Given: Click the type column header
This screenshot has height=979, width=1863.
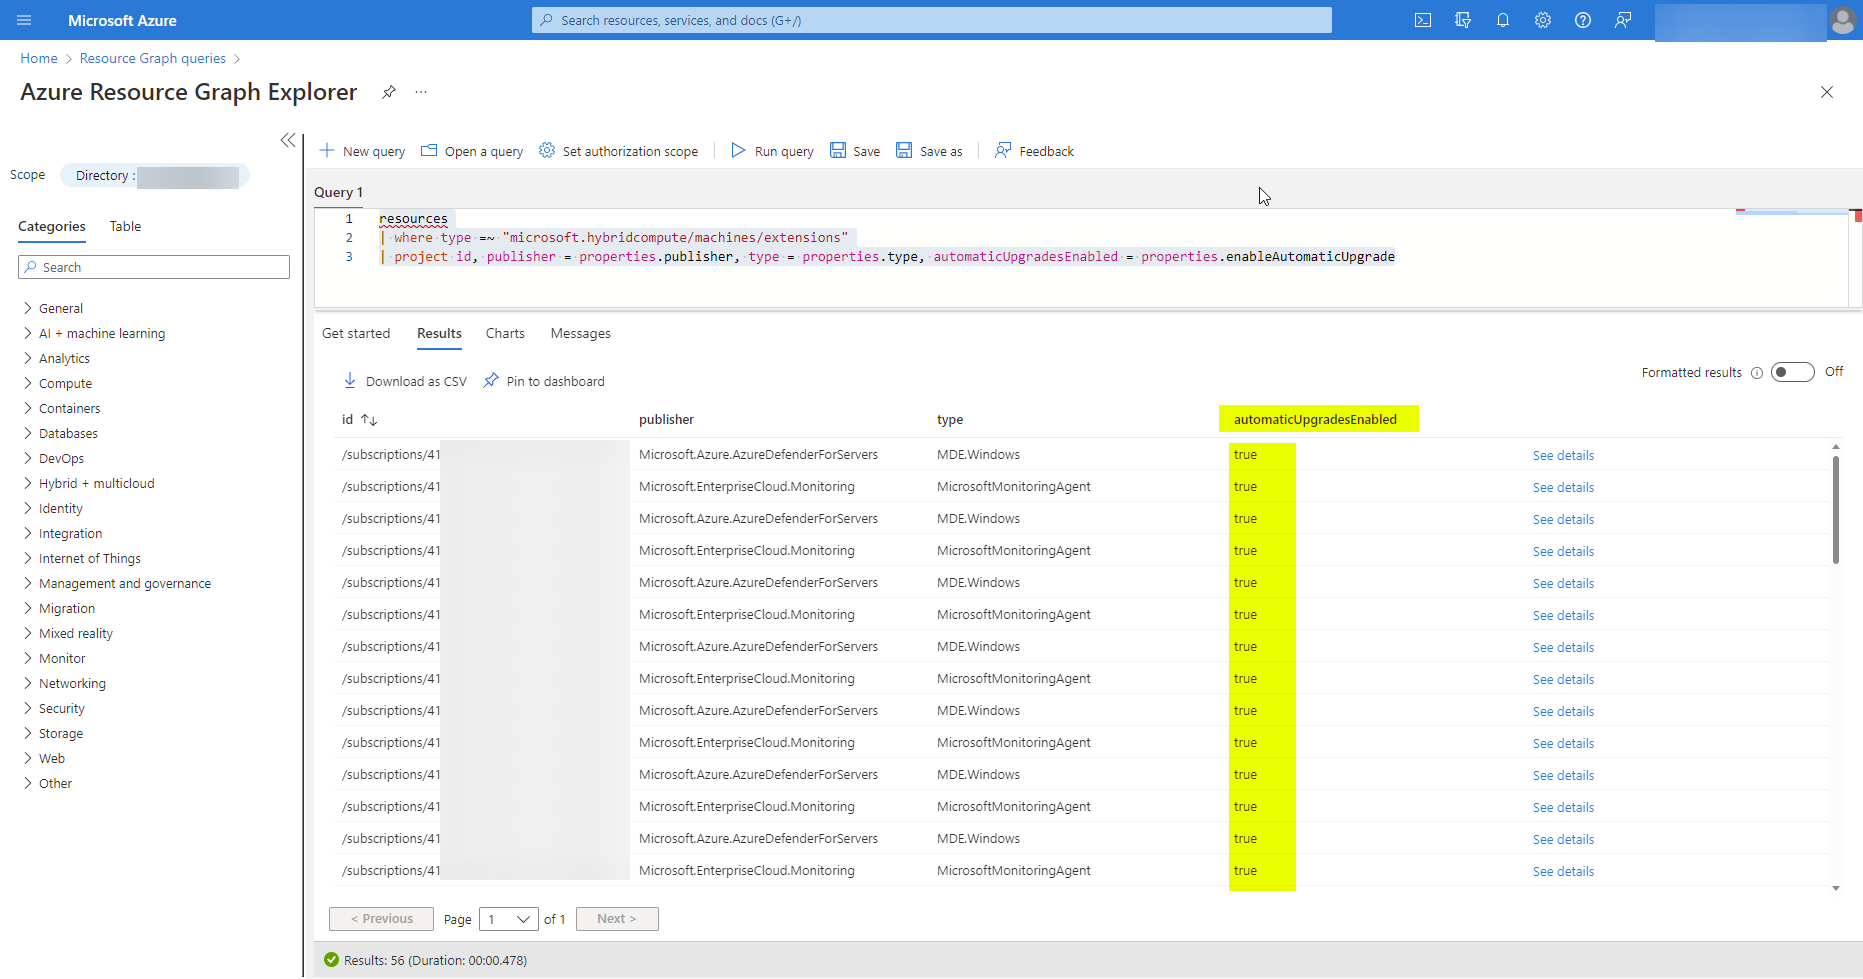Looking at the screenshot, I should pos(950,419).
